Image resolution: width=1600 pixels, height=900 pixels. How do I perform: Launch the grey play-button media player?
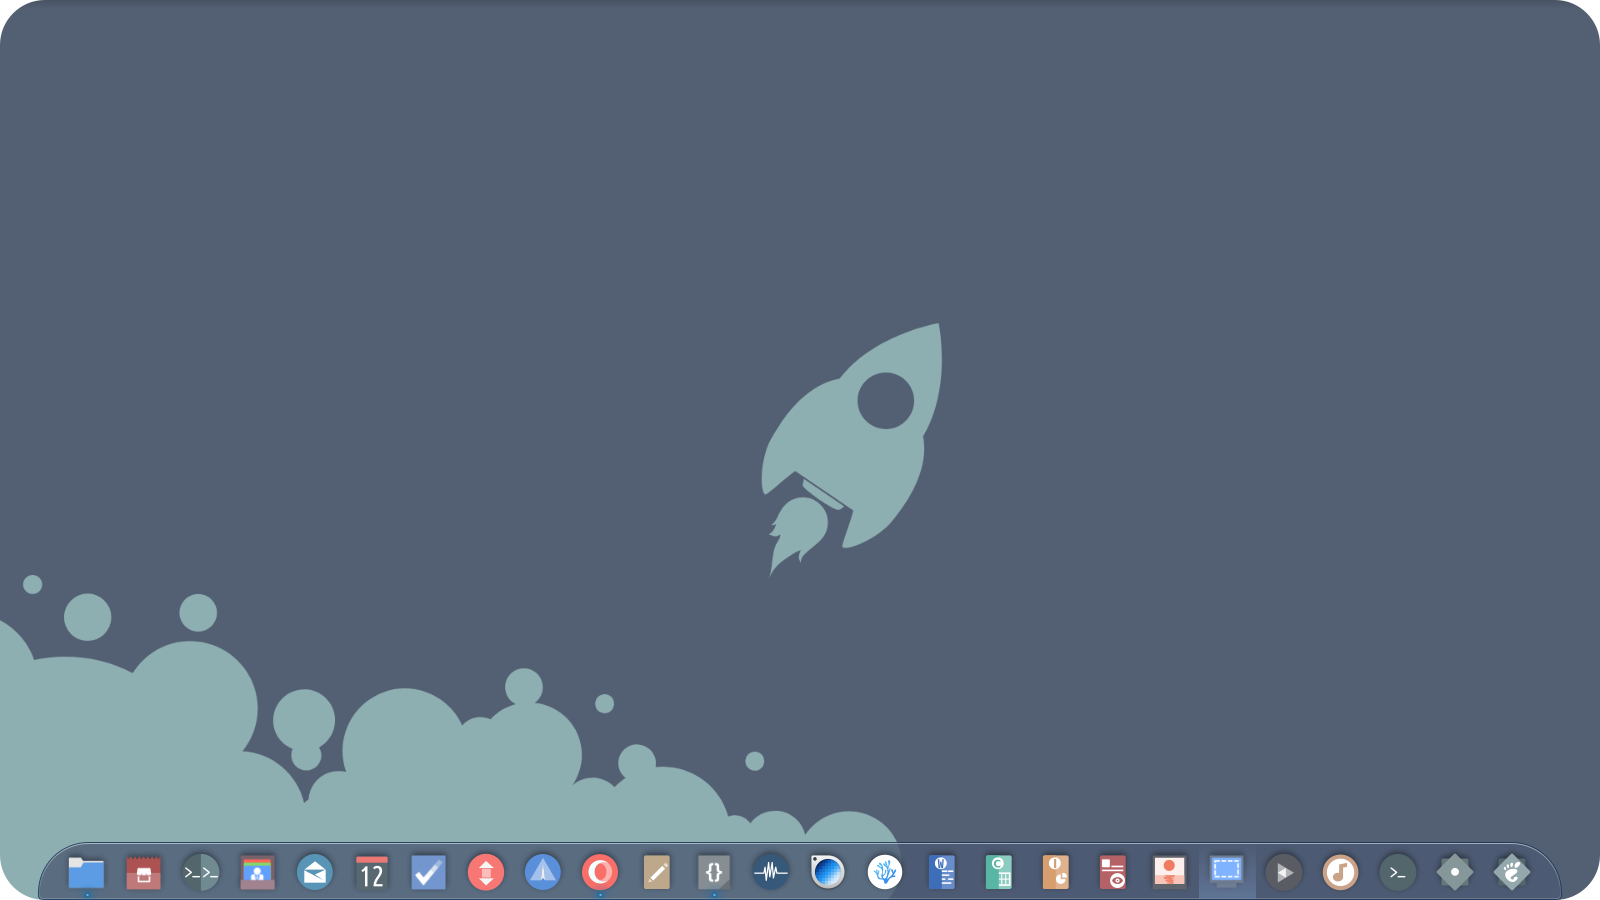1284,873
